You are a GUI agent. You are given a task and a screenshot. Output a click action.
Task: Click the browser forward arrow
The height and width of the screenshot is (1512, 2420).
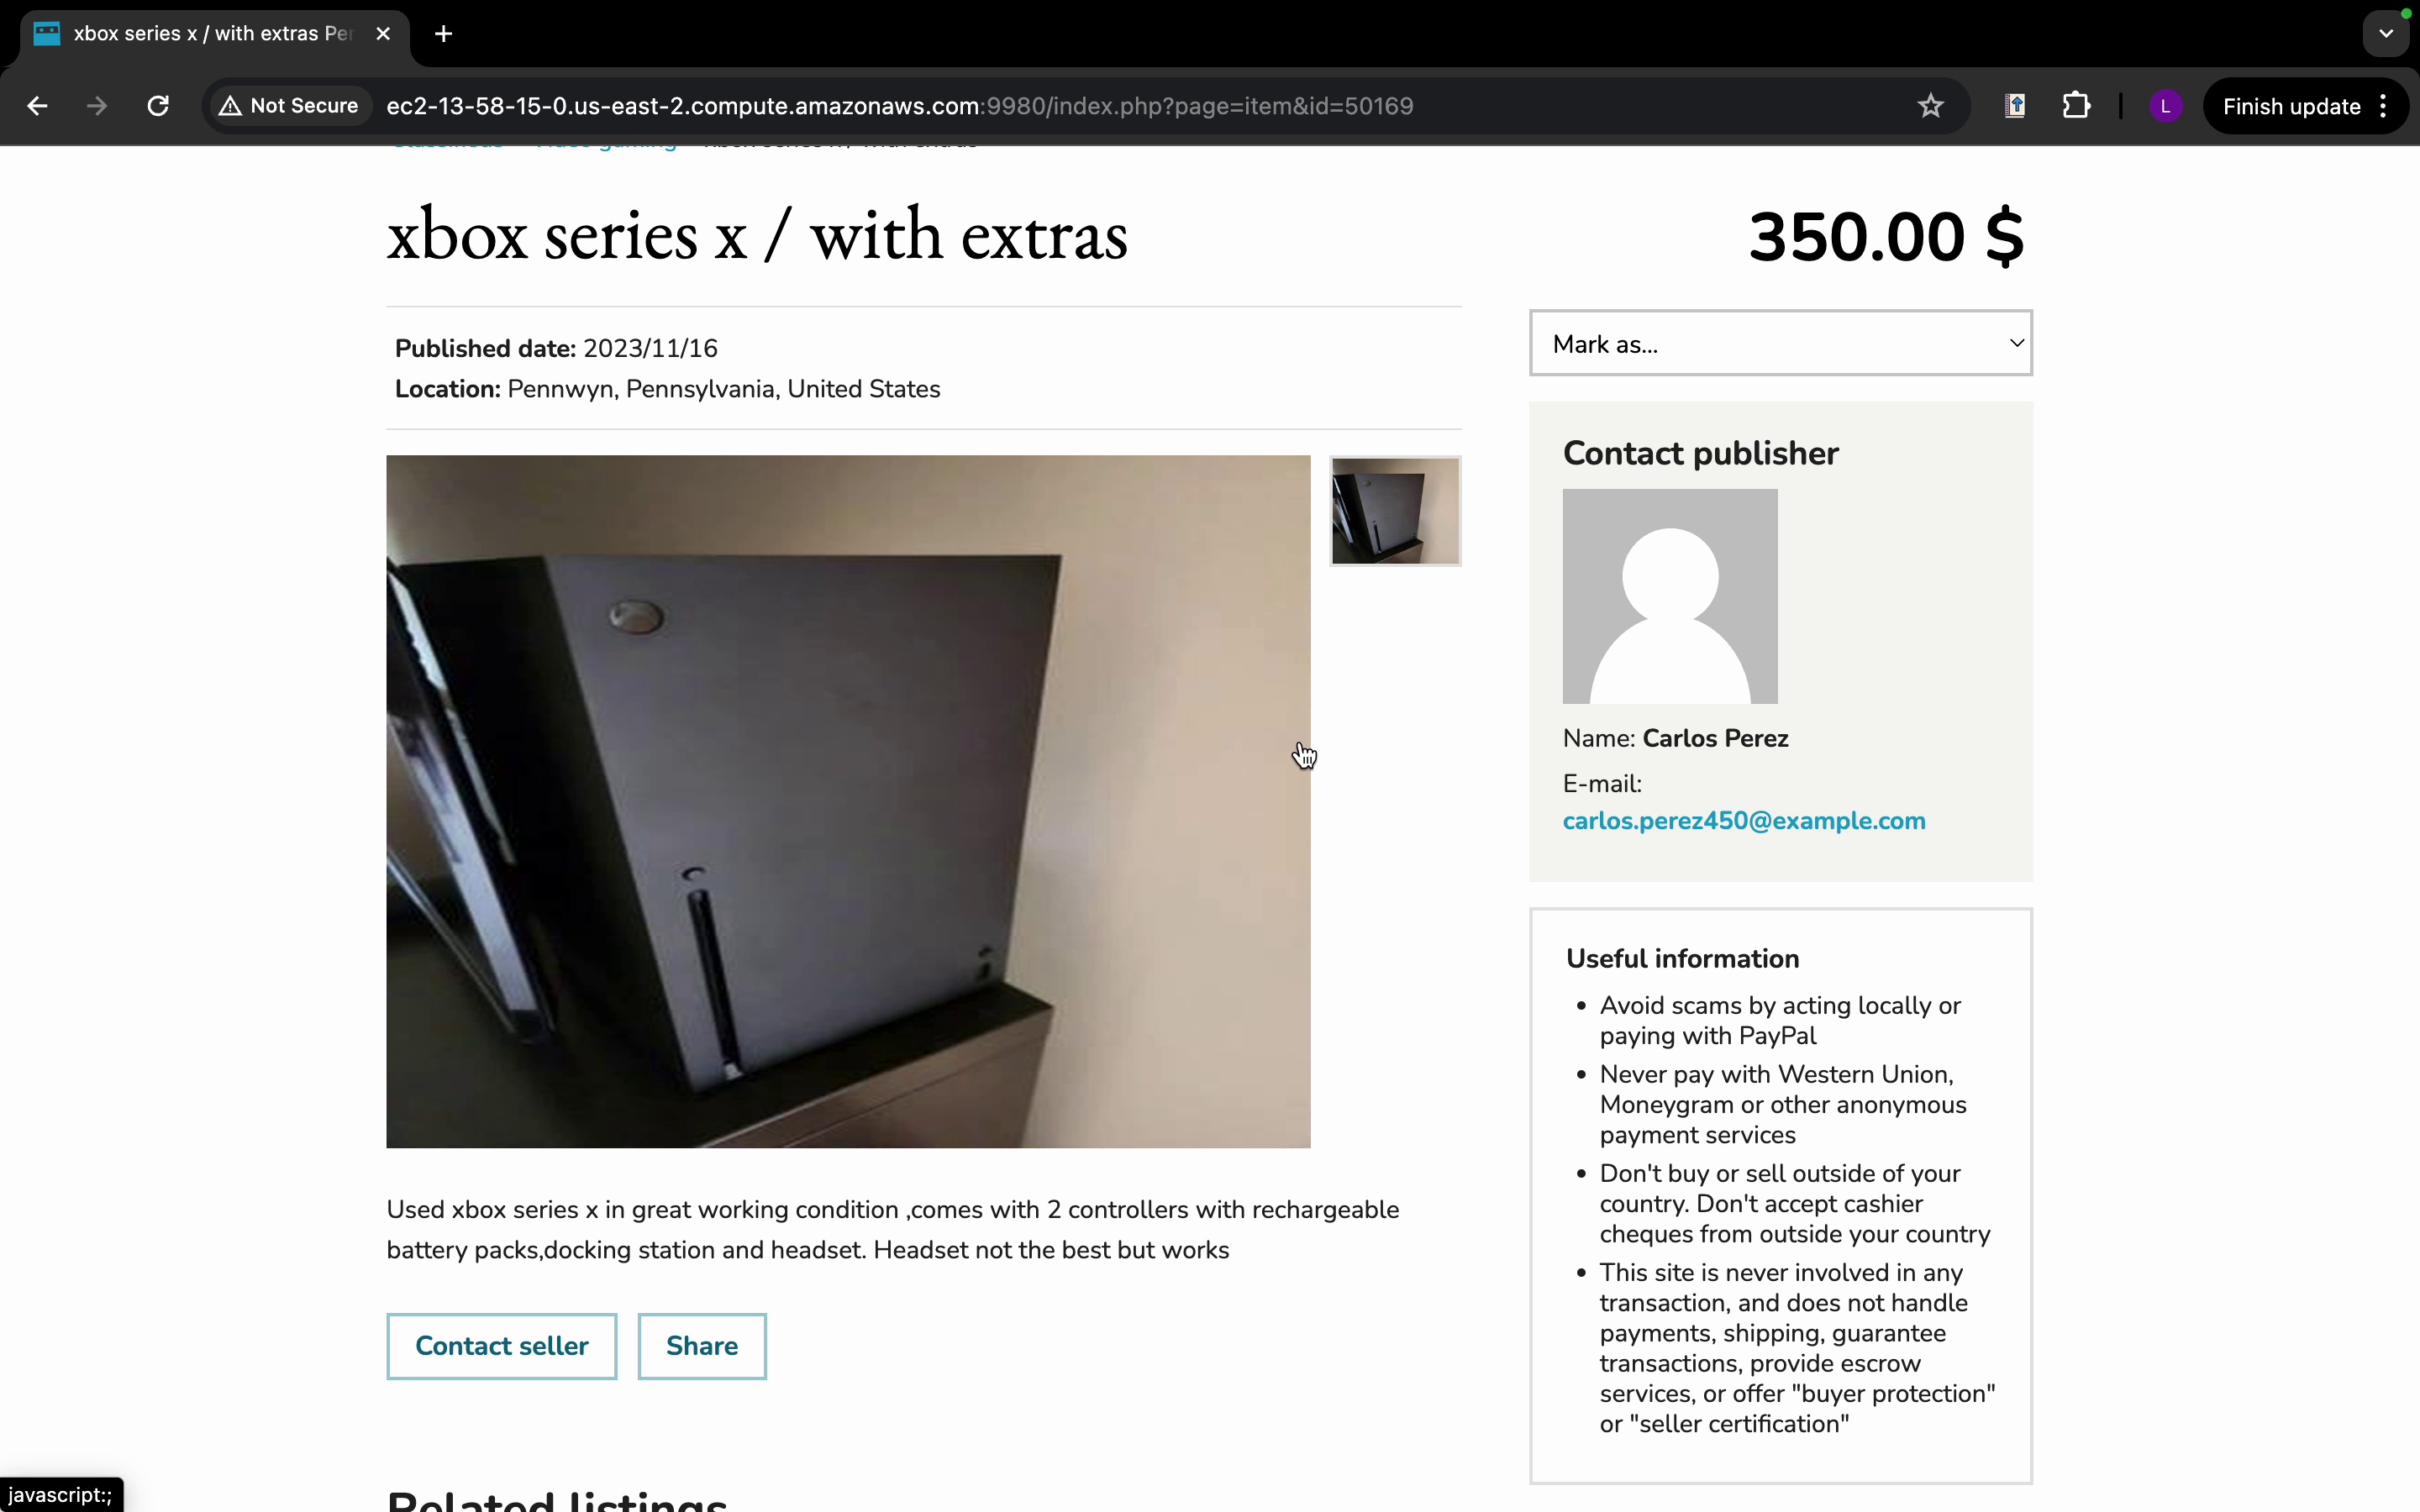point(97,106)
